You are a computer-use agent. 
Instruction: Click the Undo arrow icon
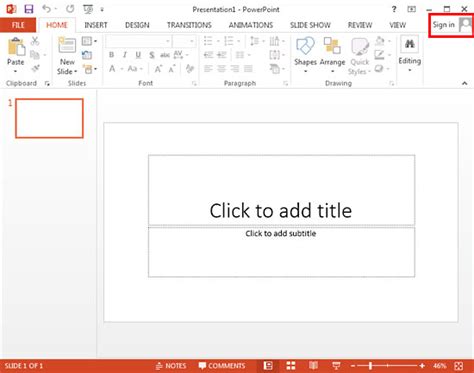pos(46,9)
